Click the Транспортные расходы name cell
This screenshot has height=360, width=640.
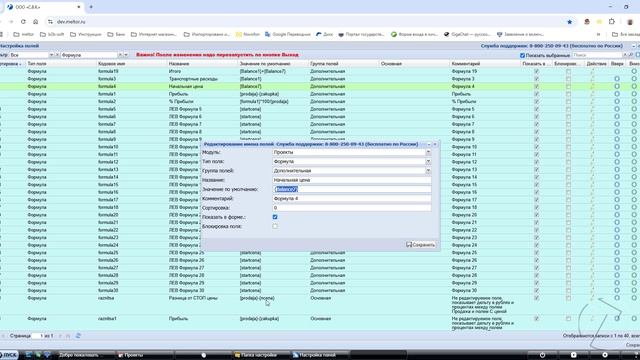coord(193,79)
